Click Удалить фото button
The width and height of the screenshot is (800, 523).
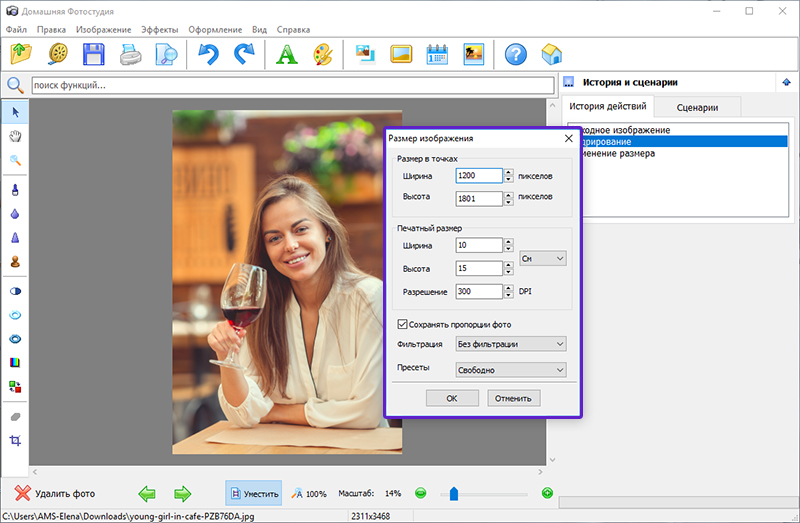[55, 493]
